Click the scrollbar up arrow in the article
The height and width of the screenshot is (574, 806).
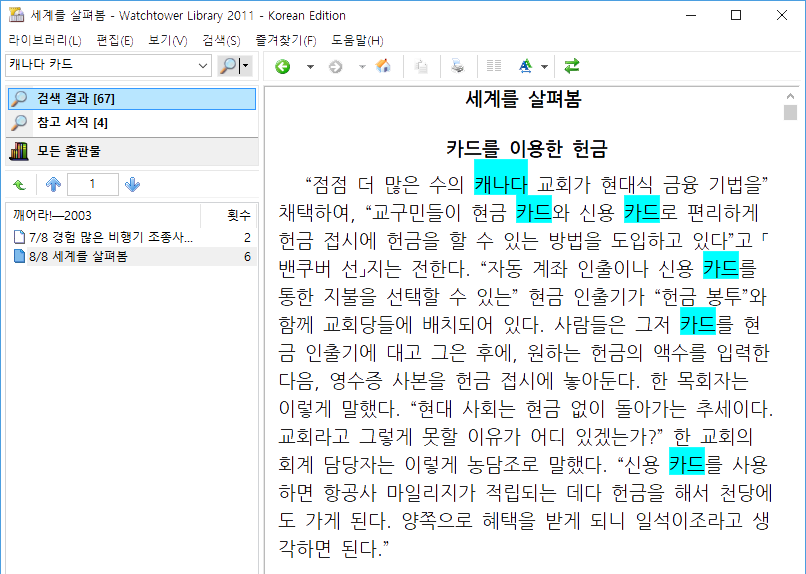click(x=790, y=96)
